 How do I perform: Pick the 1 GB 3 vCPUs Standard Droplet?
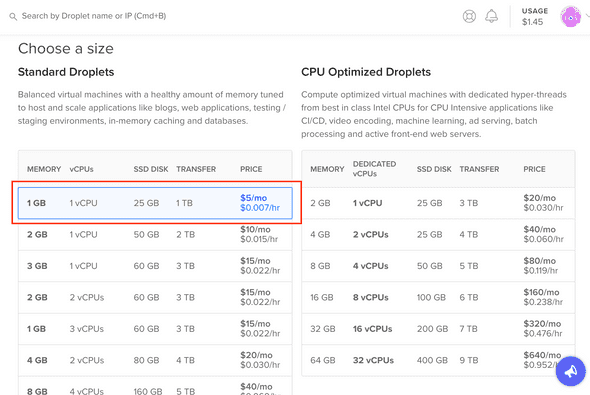click(x=155, y=329)
